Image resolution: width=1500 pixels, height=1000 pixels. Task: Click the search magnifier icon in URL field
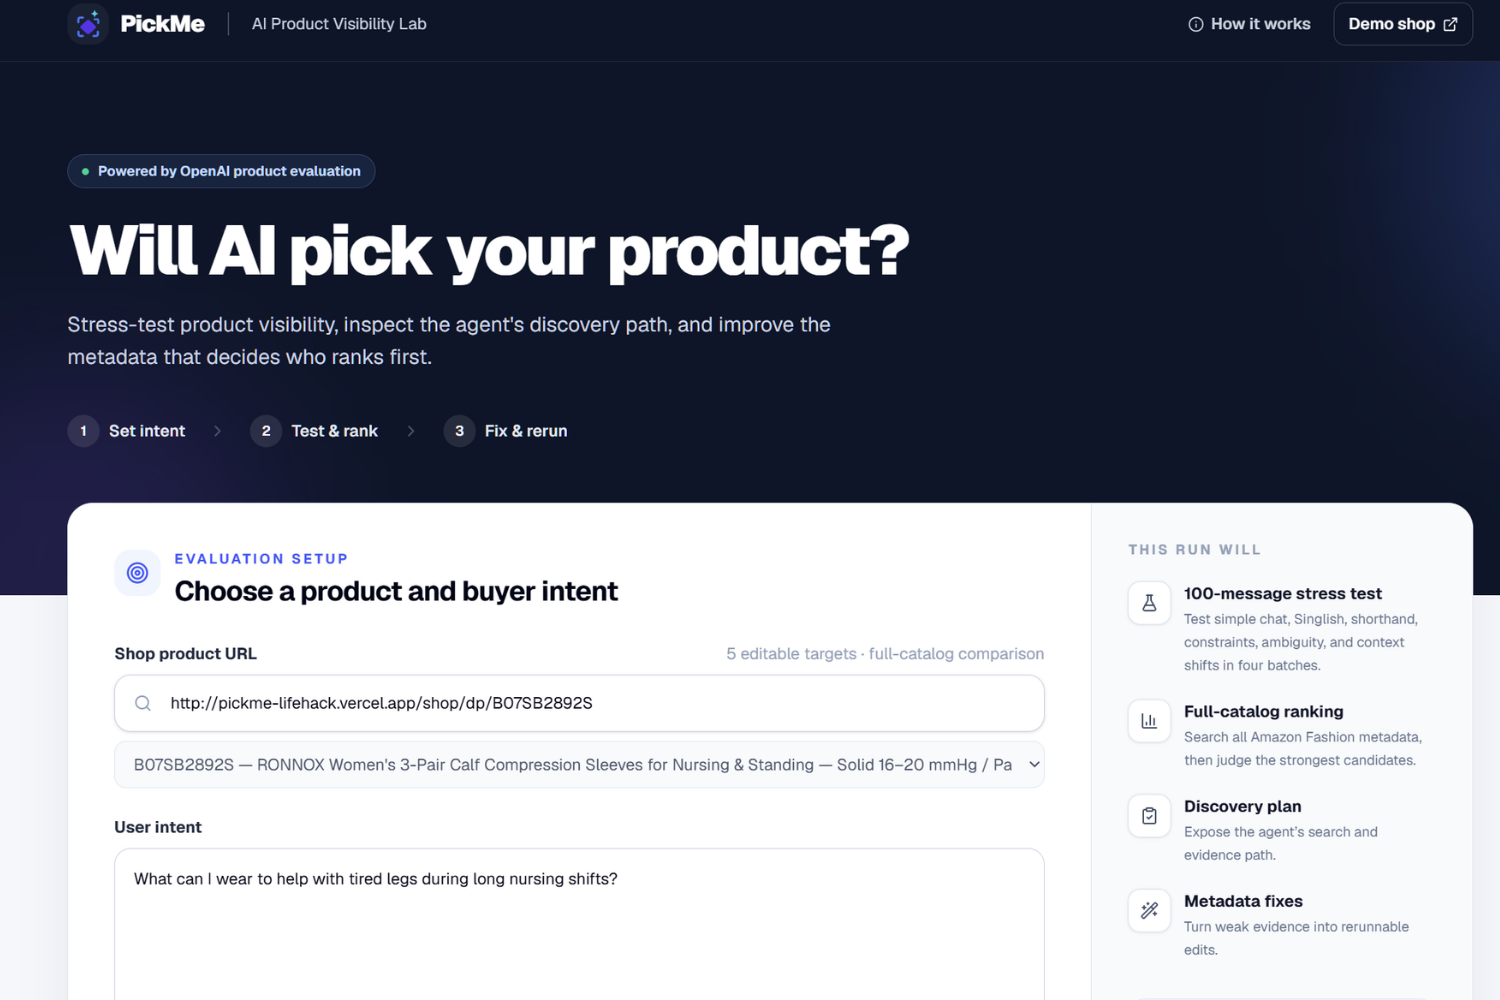pos(143,703)
